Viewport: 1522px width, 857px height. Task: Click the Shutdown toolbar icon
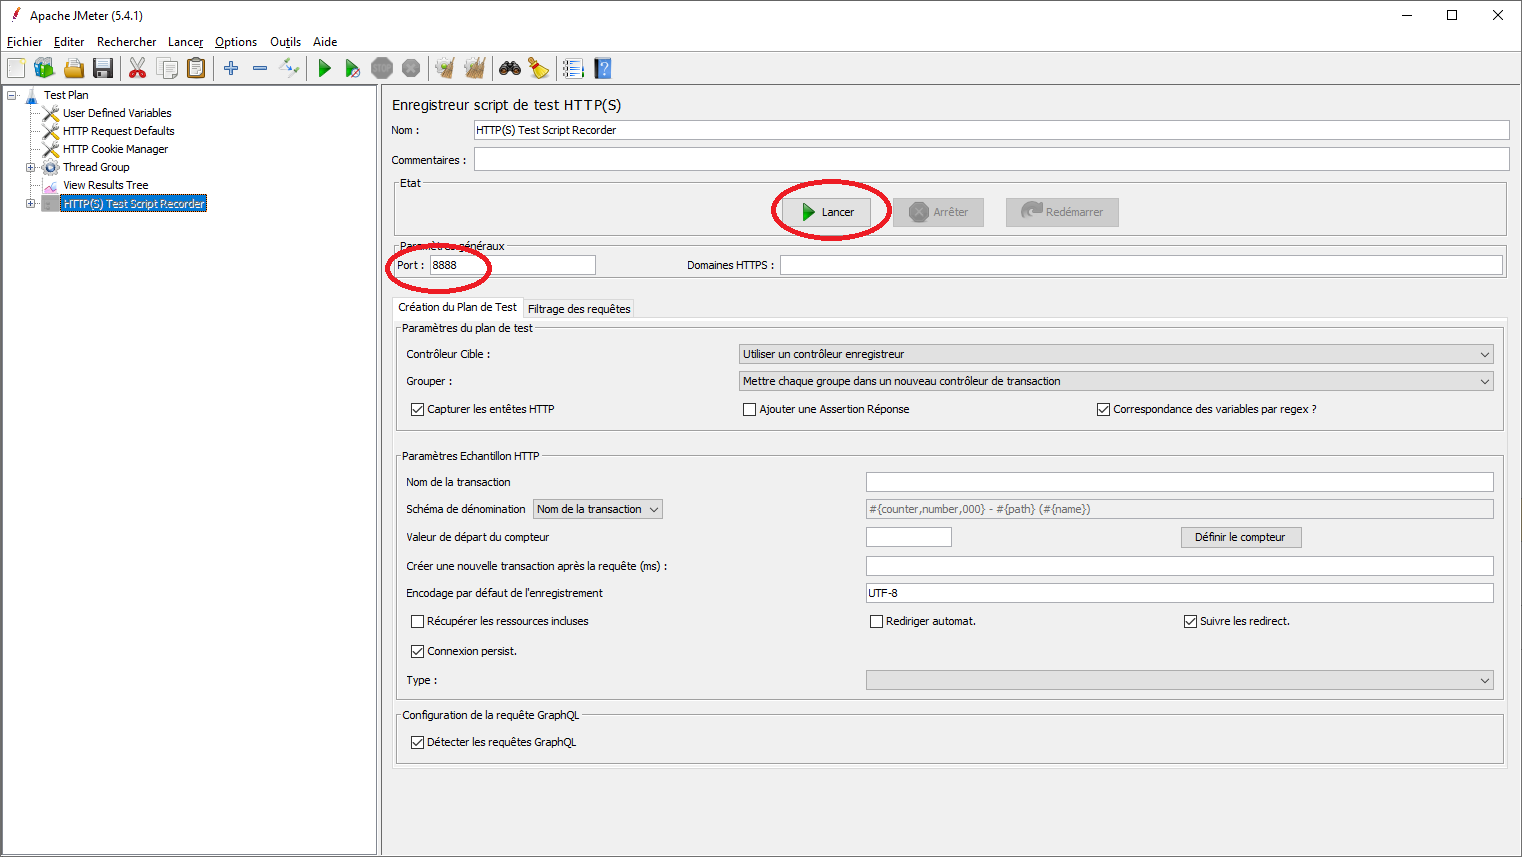(x=411, y=68)
